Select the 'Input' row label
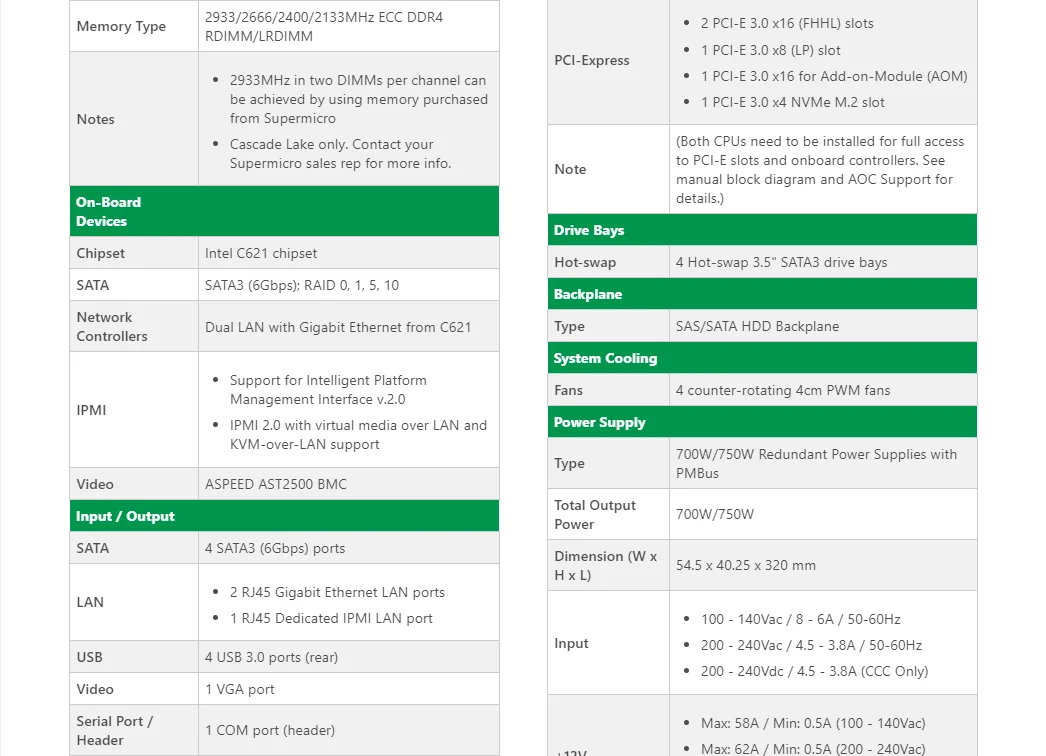The height and width of the screenshot is (756, 1046). 571,643
